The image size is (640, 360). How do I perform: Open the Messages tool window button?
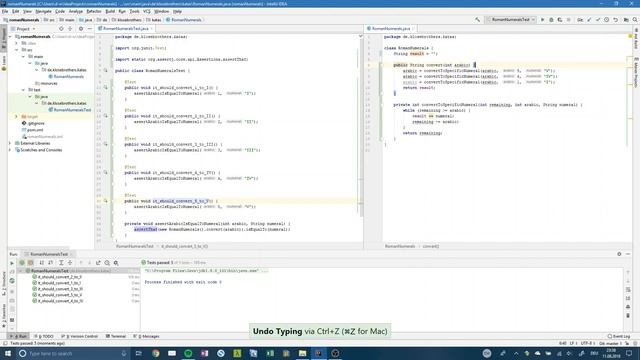(146, 336)
